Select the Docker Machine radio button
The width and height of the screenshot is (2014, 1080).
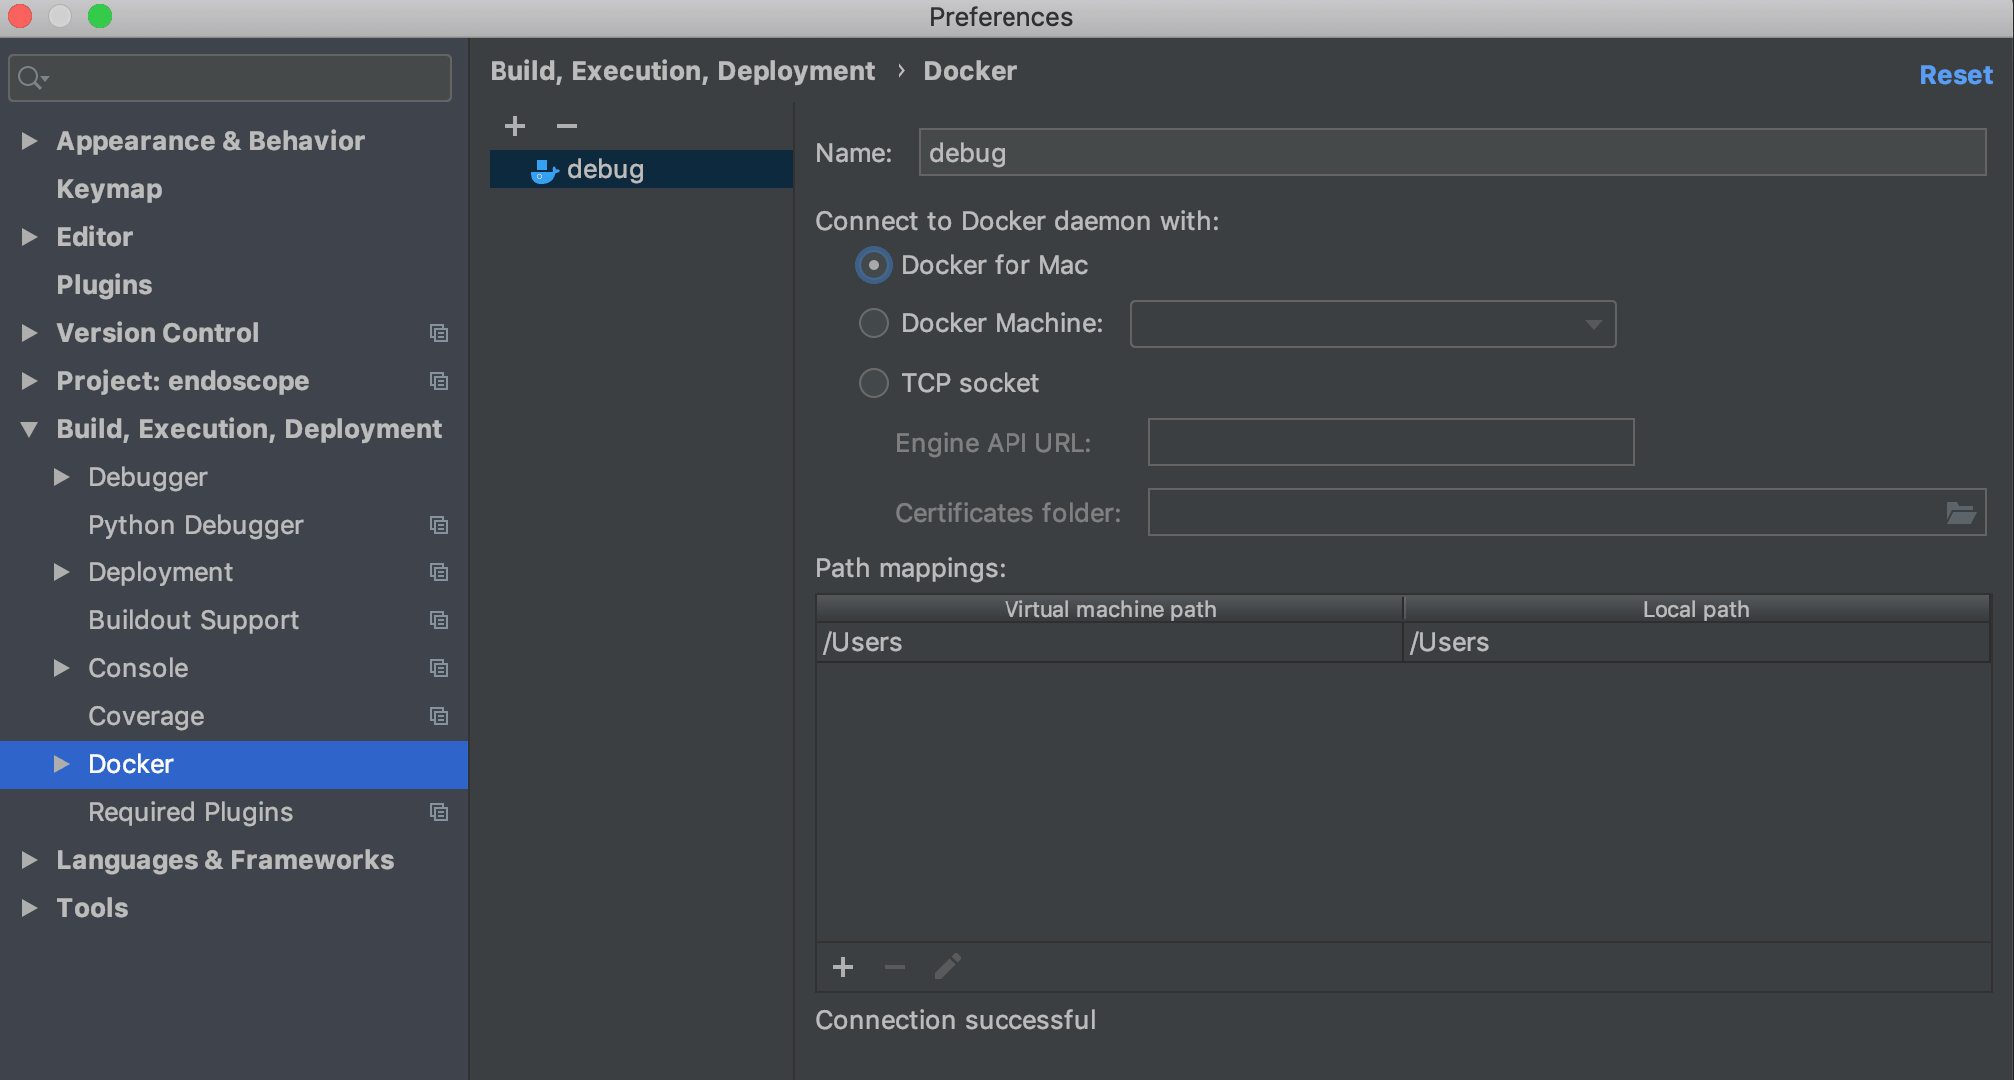873,323
